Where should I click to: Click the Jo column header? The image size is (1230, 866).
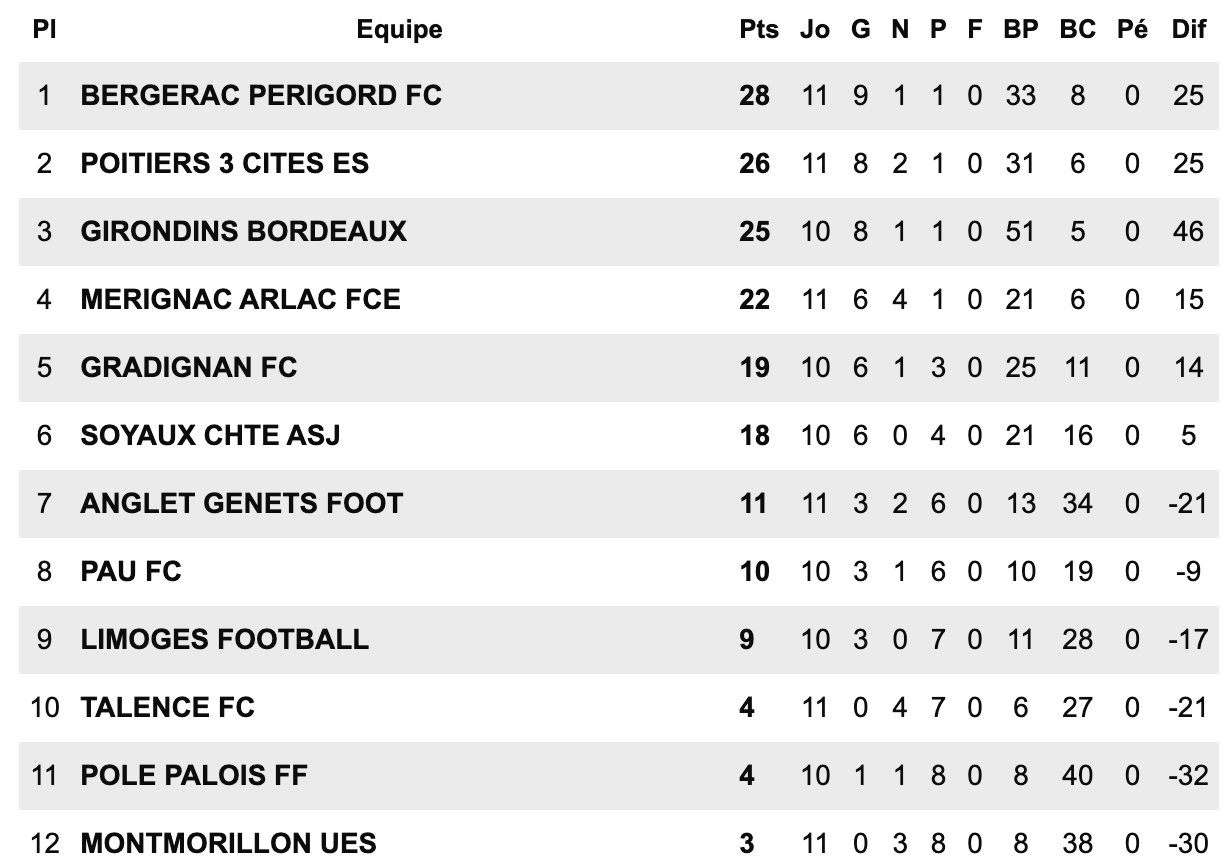815,30
